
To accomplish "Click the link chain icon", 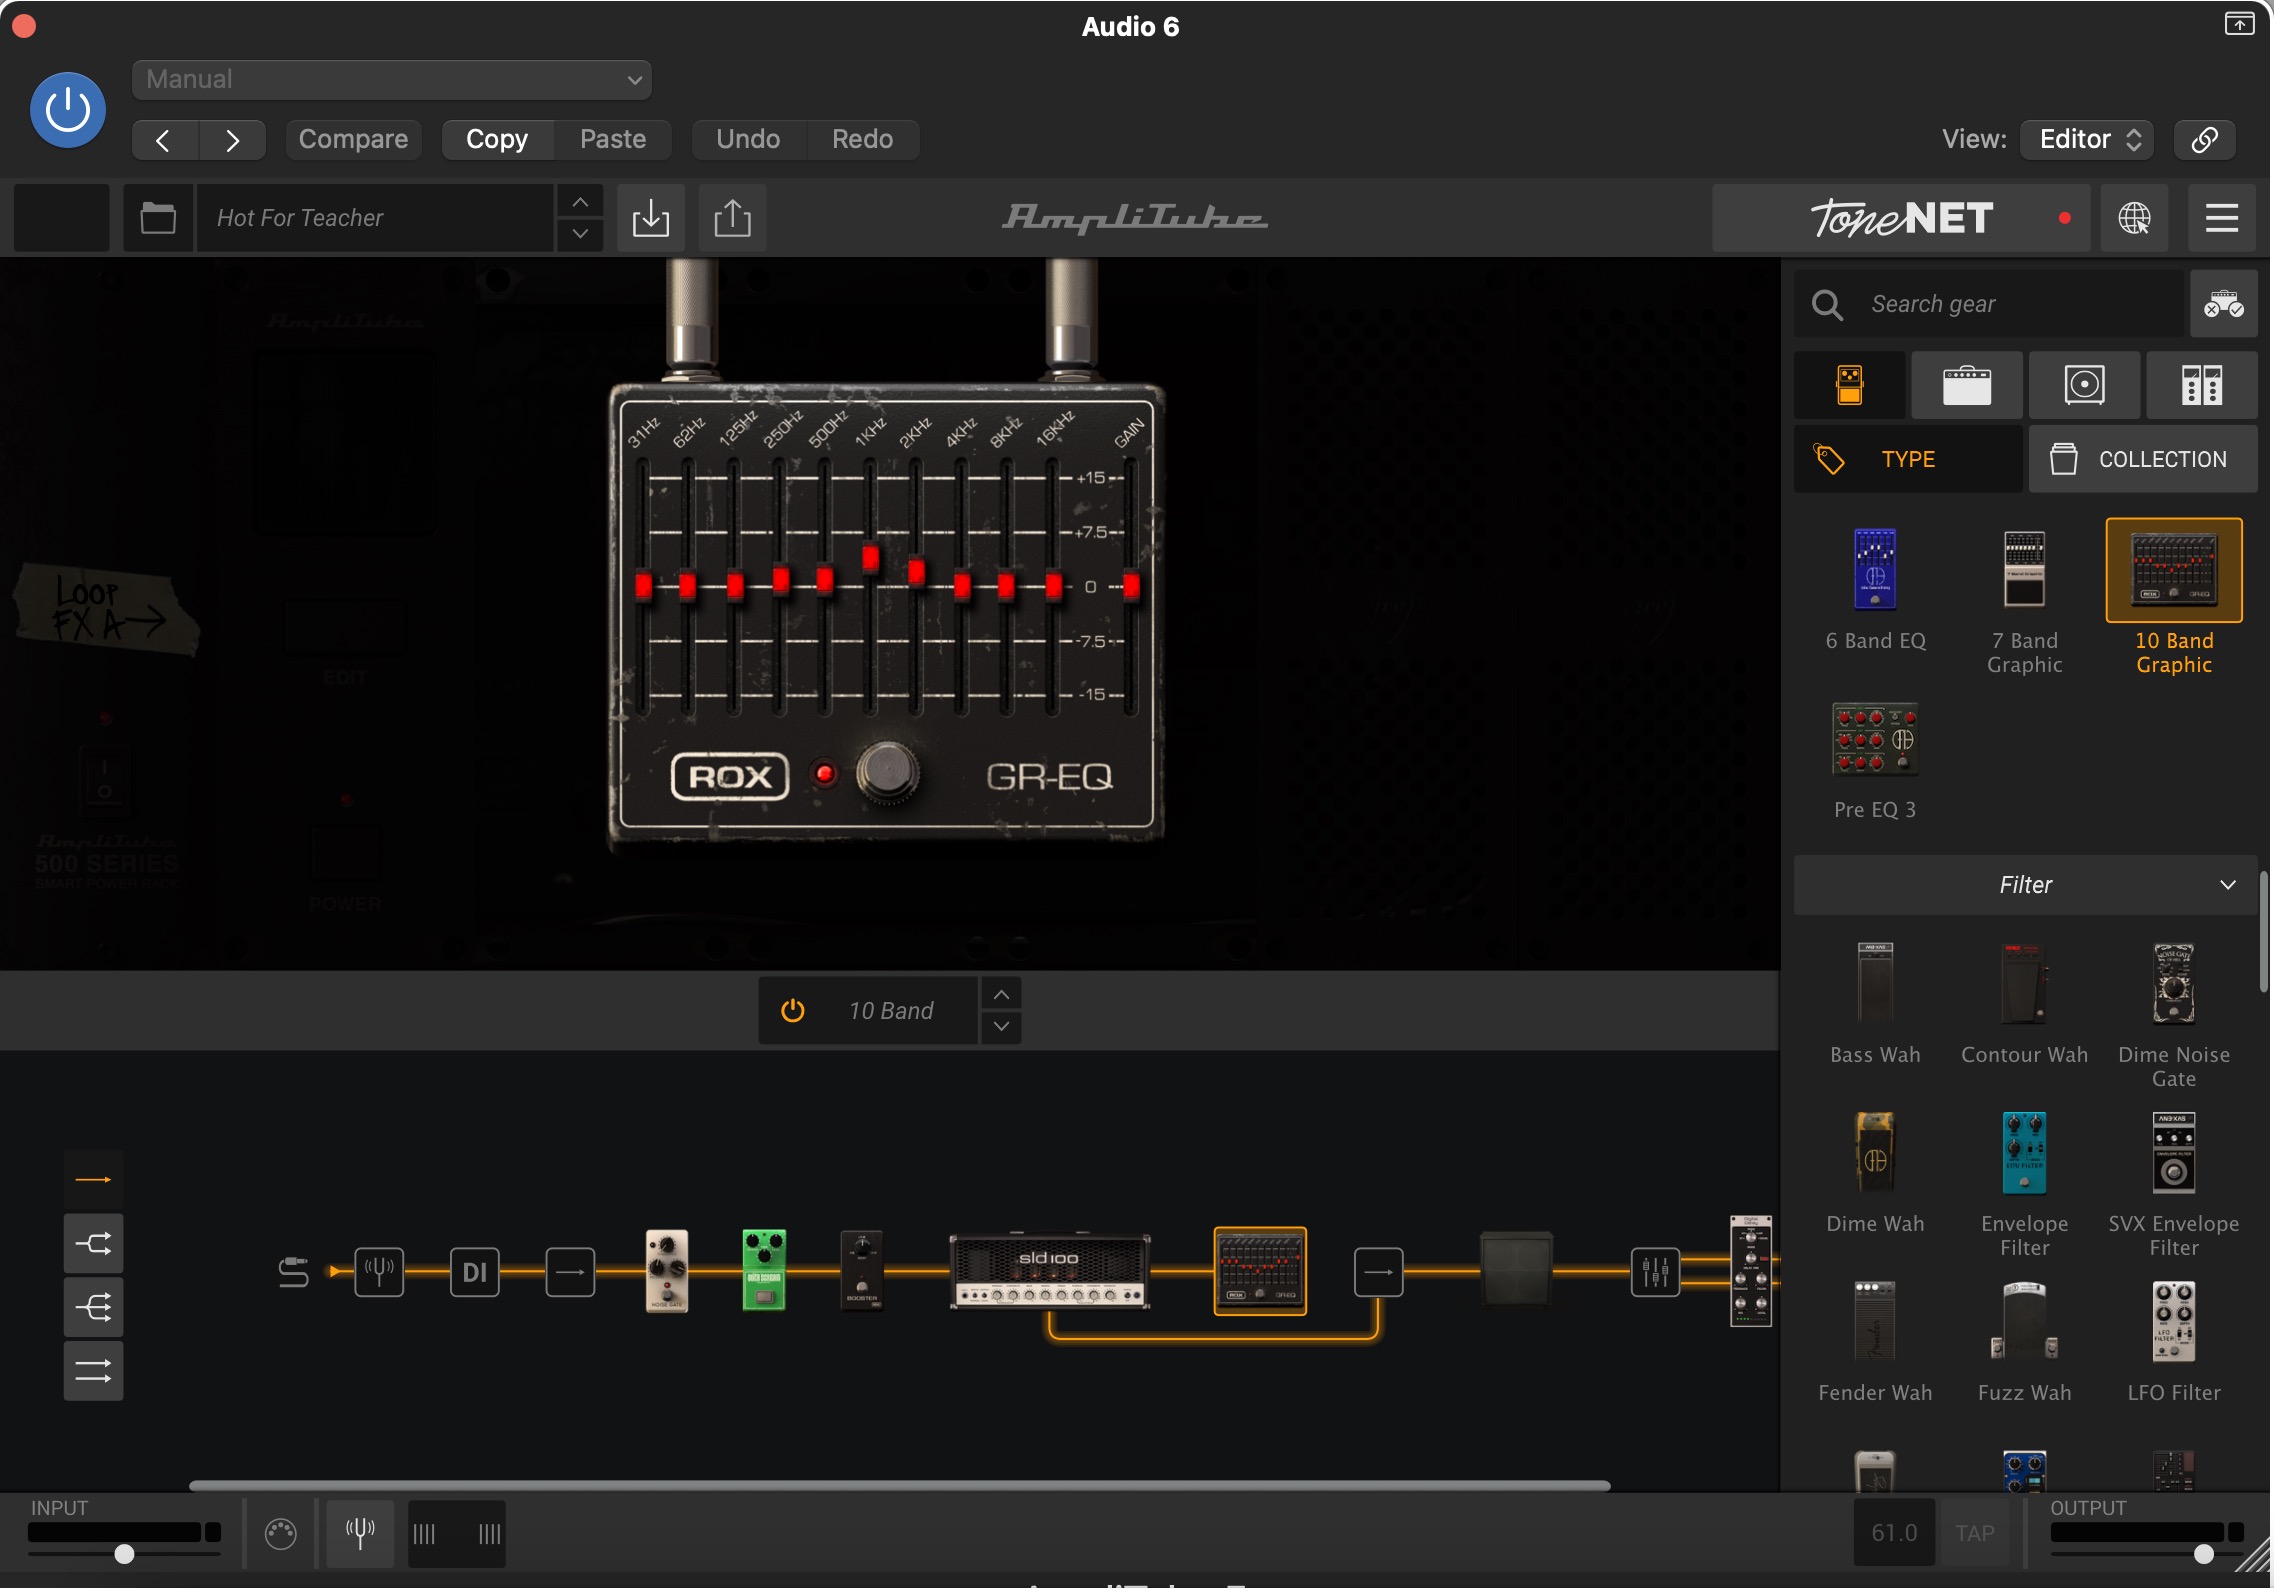I will click(2205, 139).
